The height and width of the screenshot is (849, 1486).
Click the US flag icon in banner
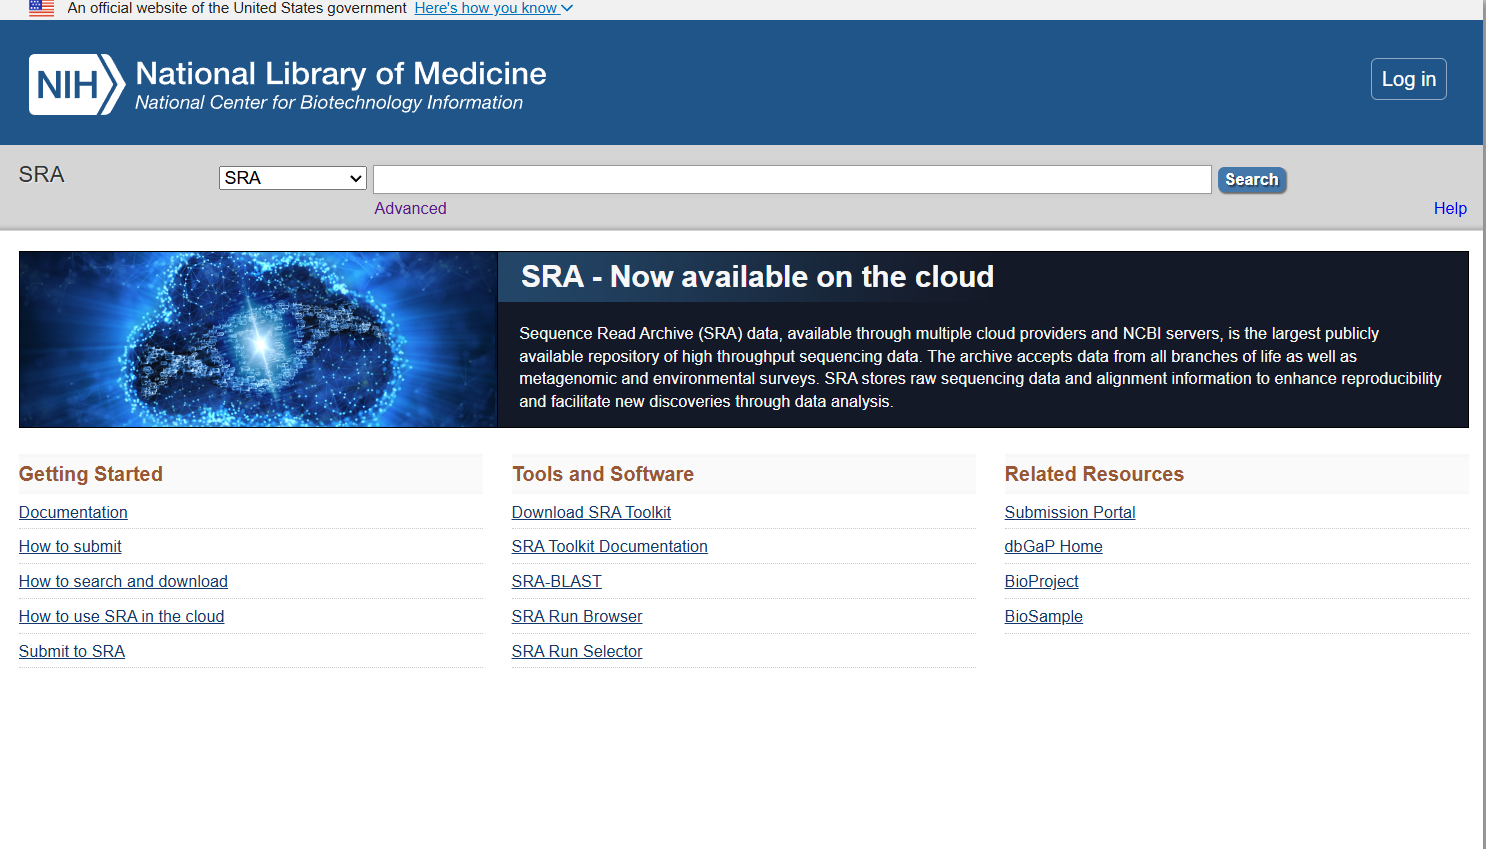(42, 8)
